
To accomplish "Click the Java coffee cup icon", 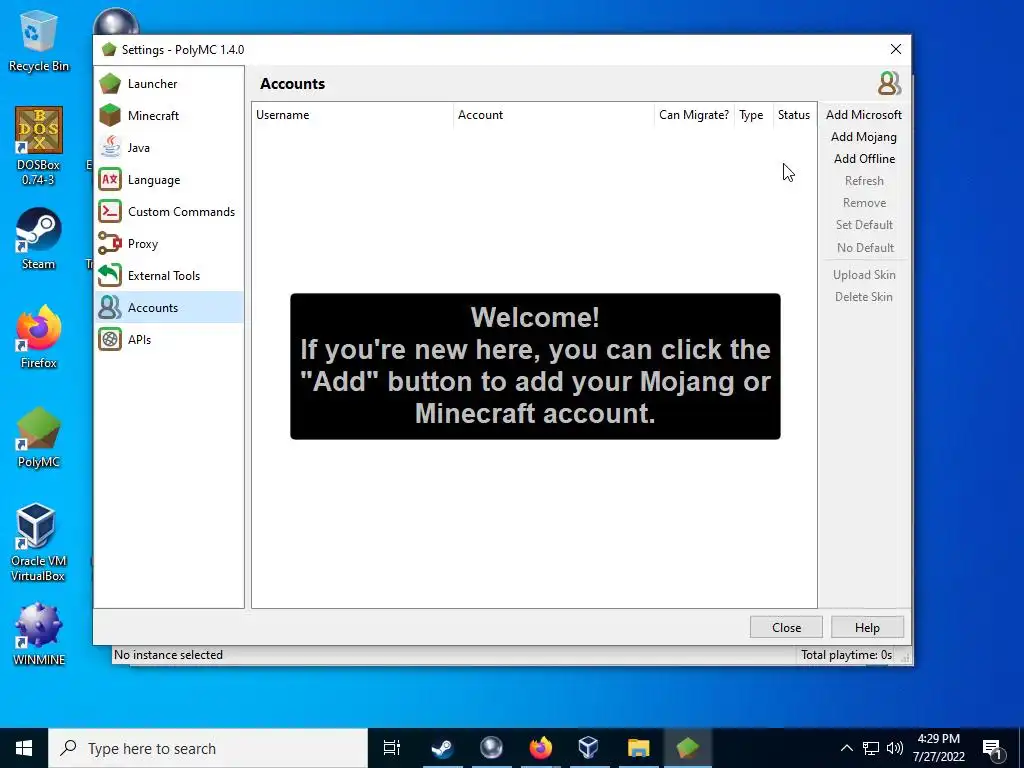I will 110,148.
